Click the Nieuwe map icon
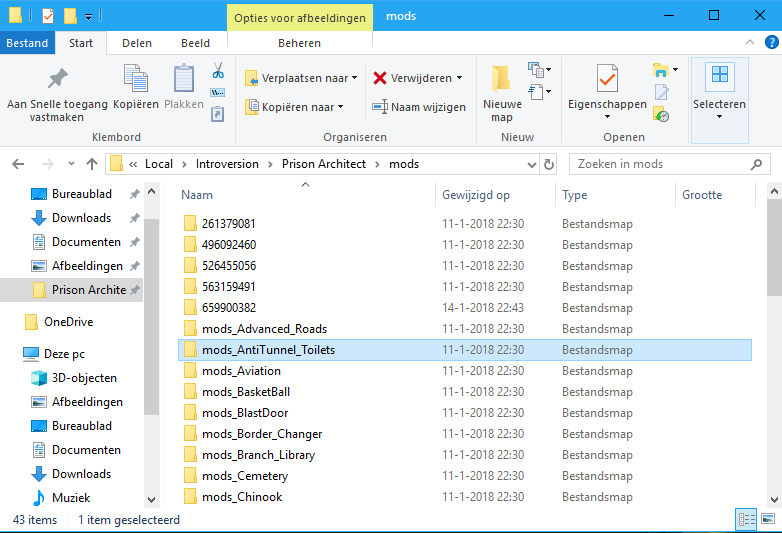782x533 pixels. [x=501, y=79]
